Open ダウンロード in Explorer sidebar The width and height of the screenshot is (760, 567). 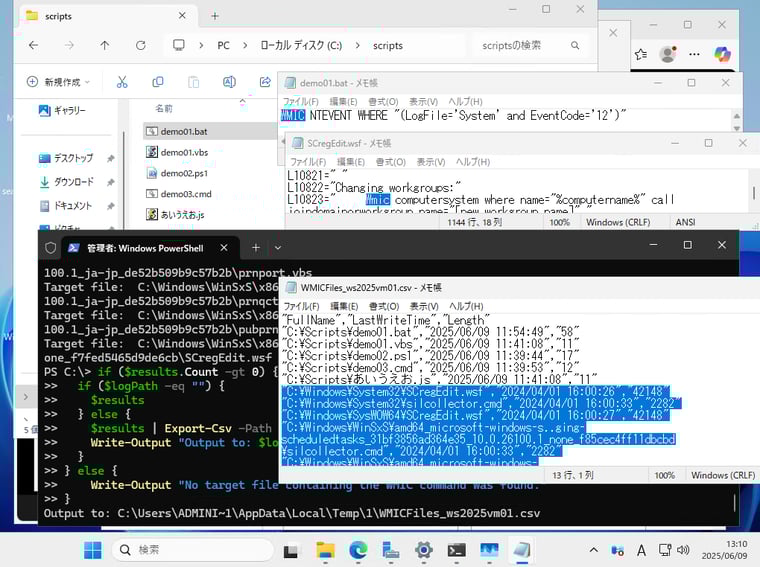click(x=73, y=182)
